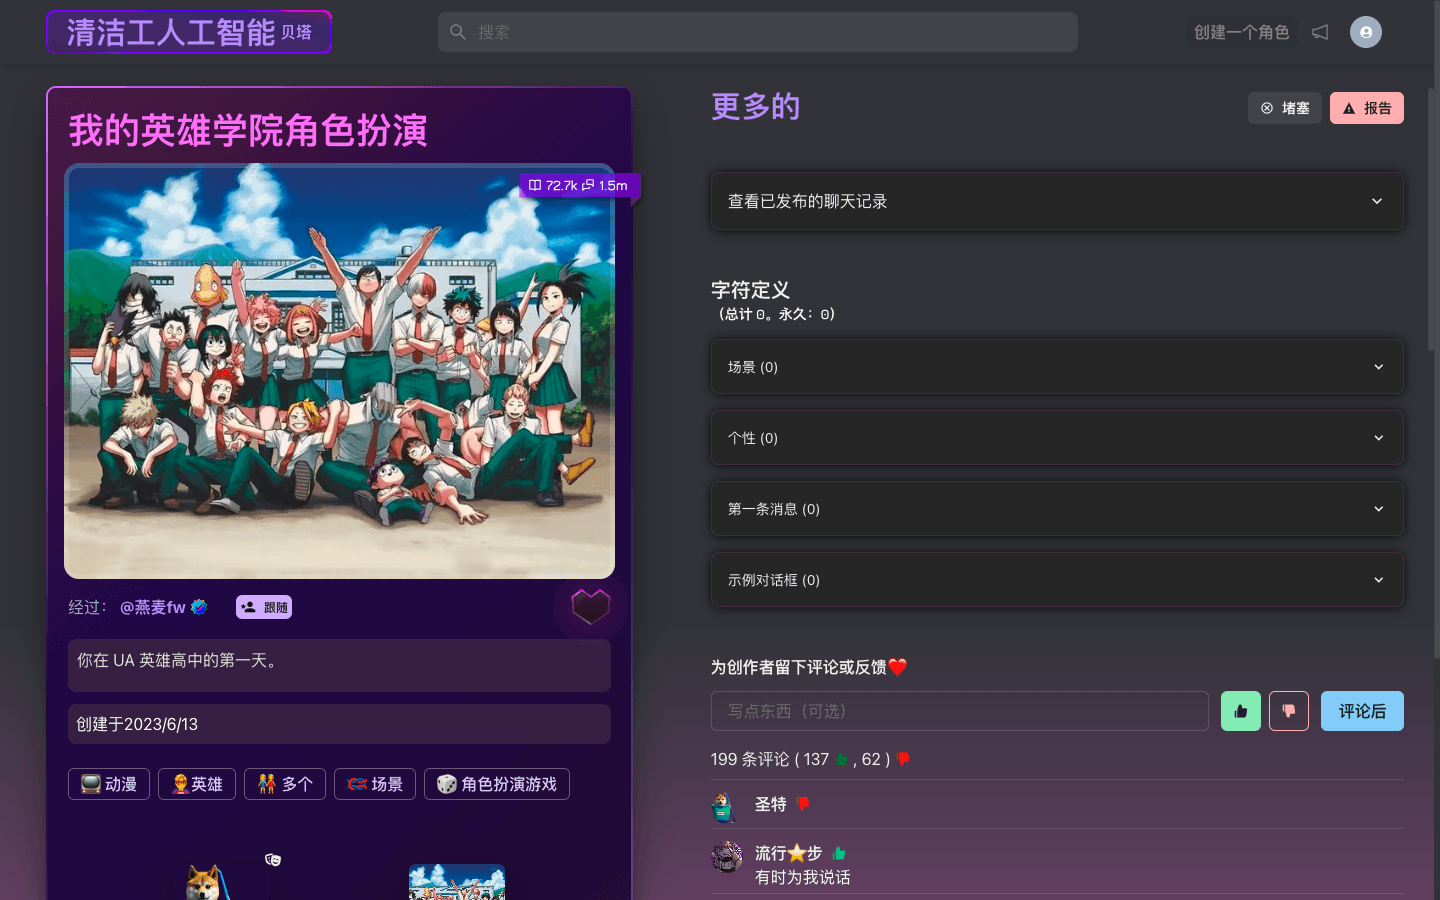Click the magnifier search icon

click(x=458, y=32)
